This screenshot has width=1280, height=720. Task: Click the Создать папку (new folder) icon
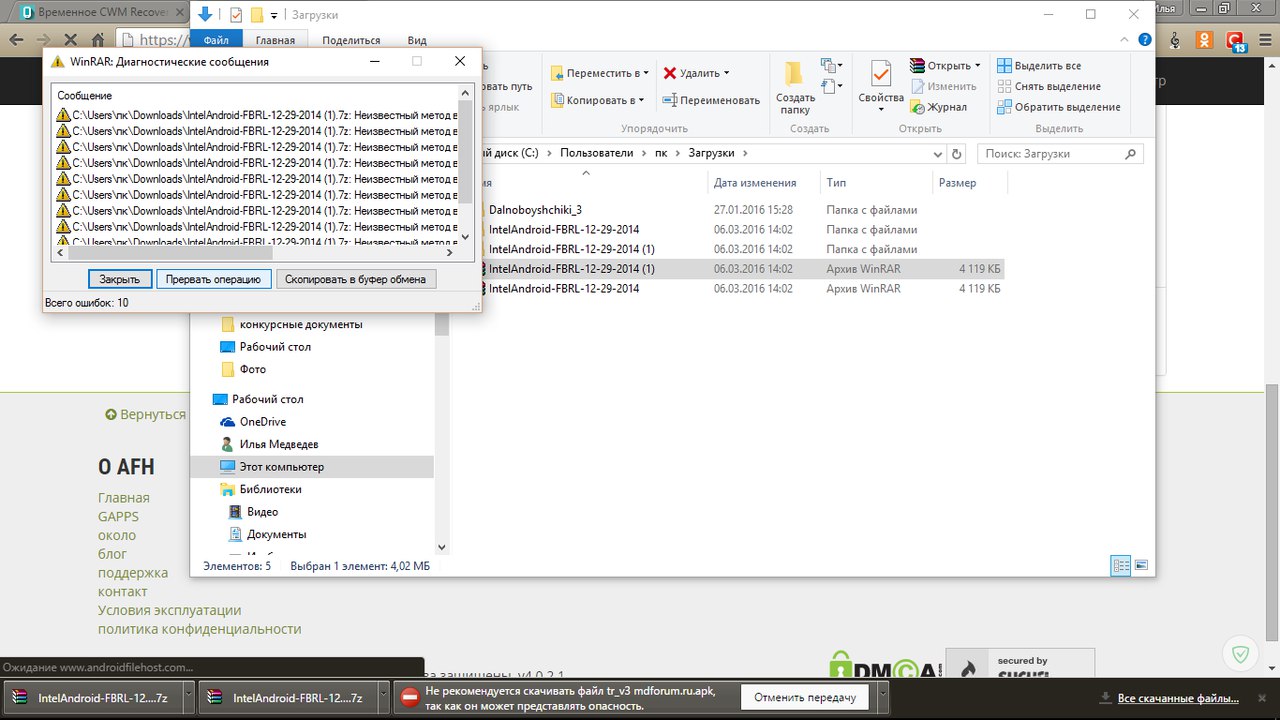[x=794, y=76]
